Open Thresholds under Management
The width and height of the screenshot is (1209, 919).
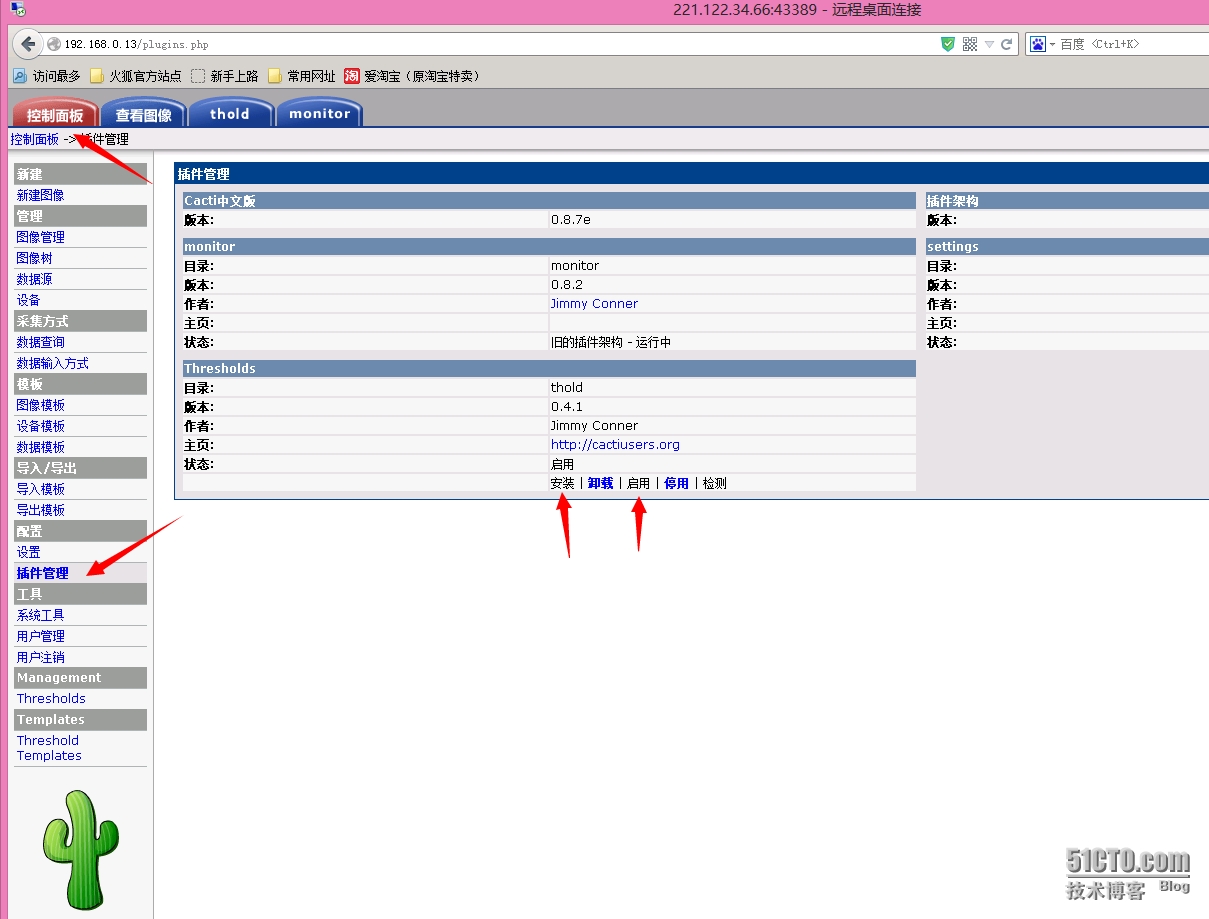pyautogui.click(x=51, y=699)
